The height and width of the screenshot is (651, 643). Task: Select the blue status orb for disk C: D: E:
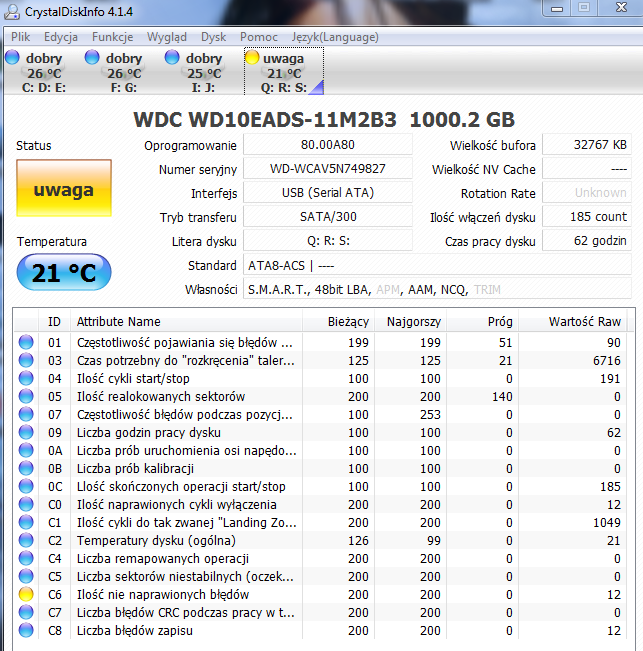(13, 58)
